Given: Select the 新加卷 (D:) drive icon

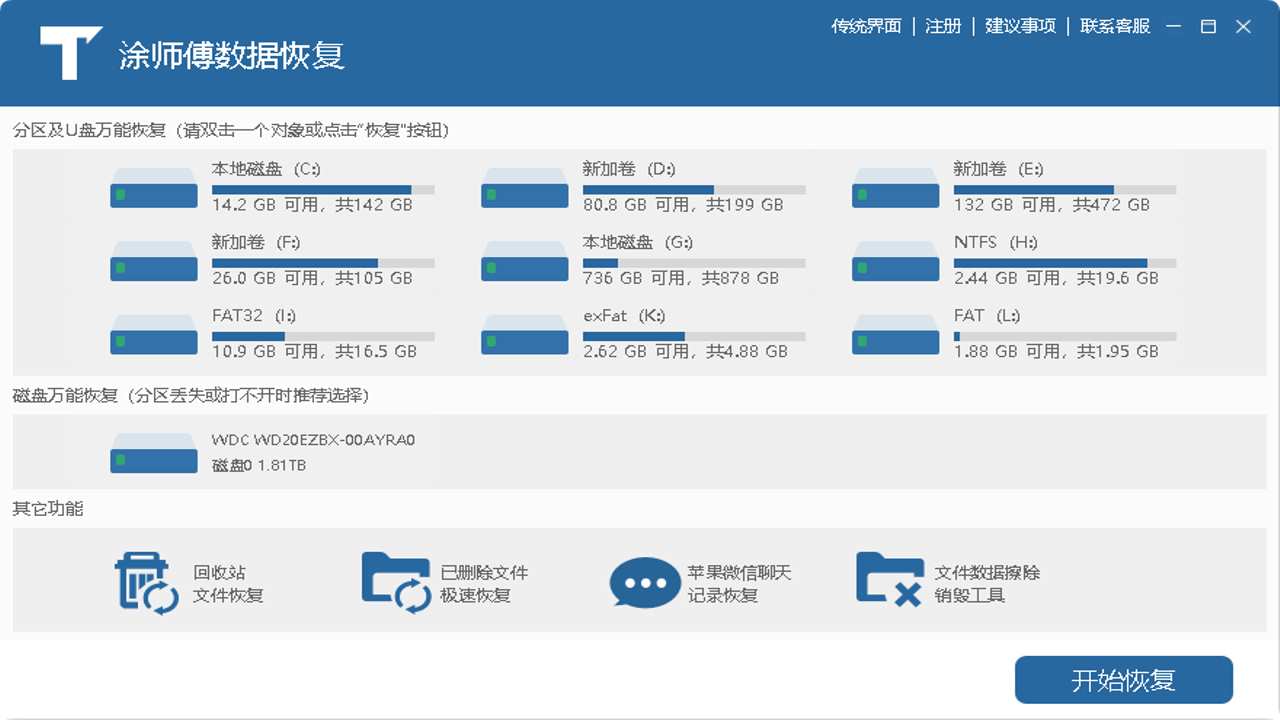Looking at the screenshot, I should click(x=524, y=189).
